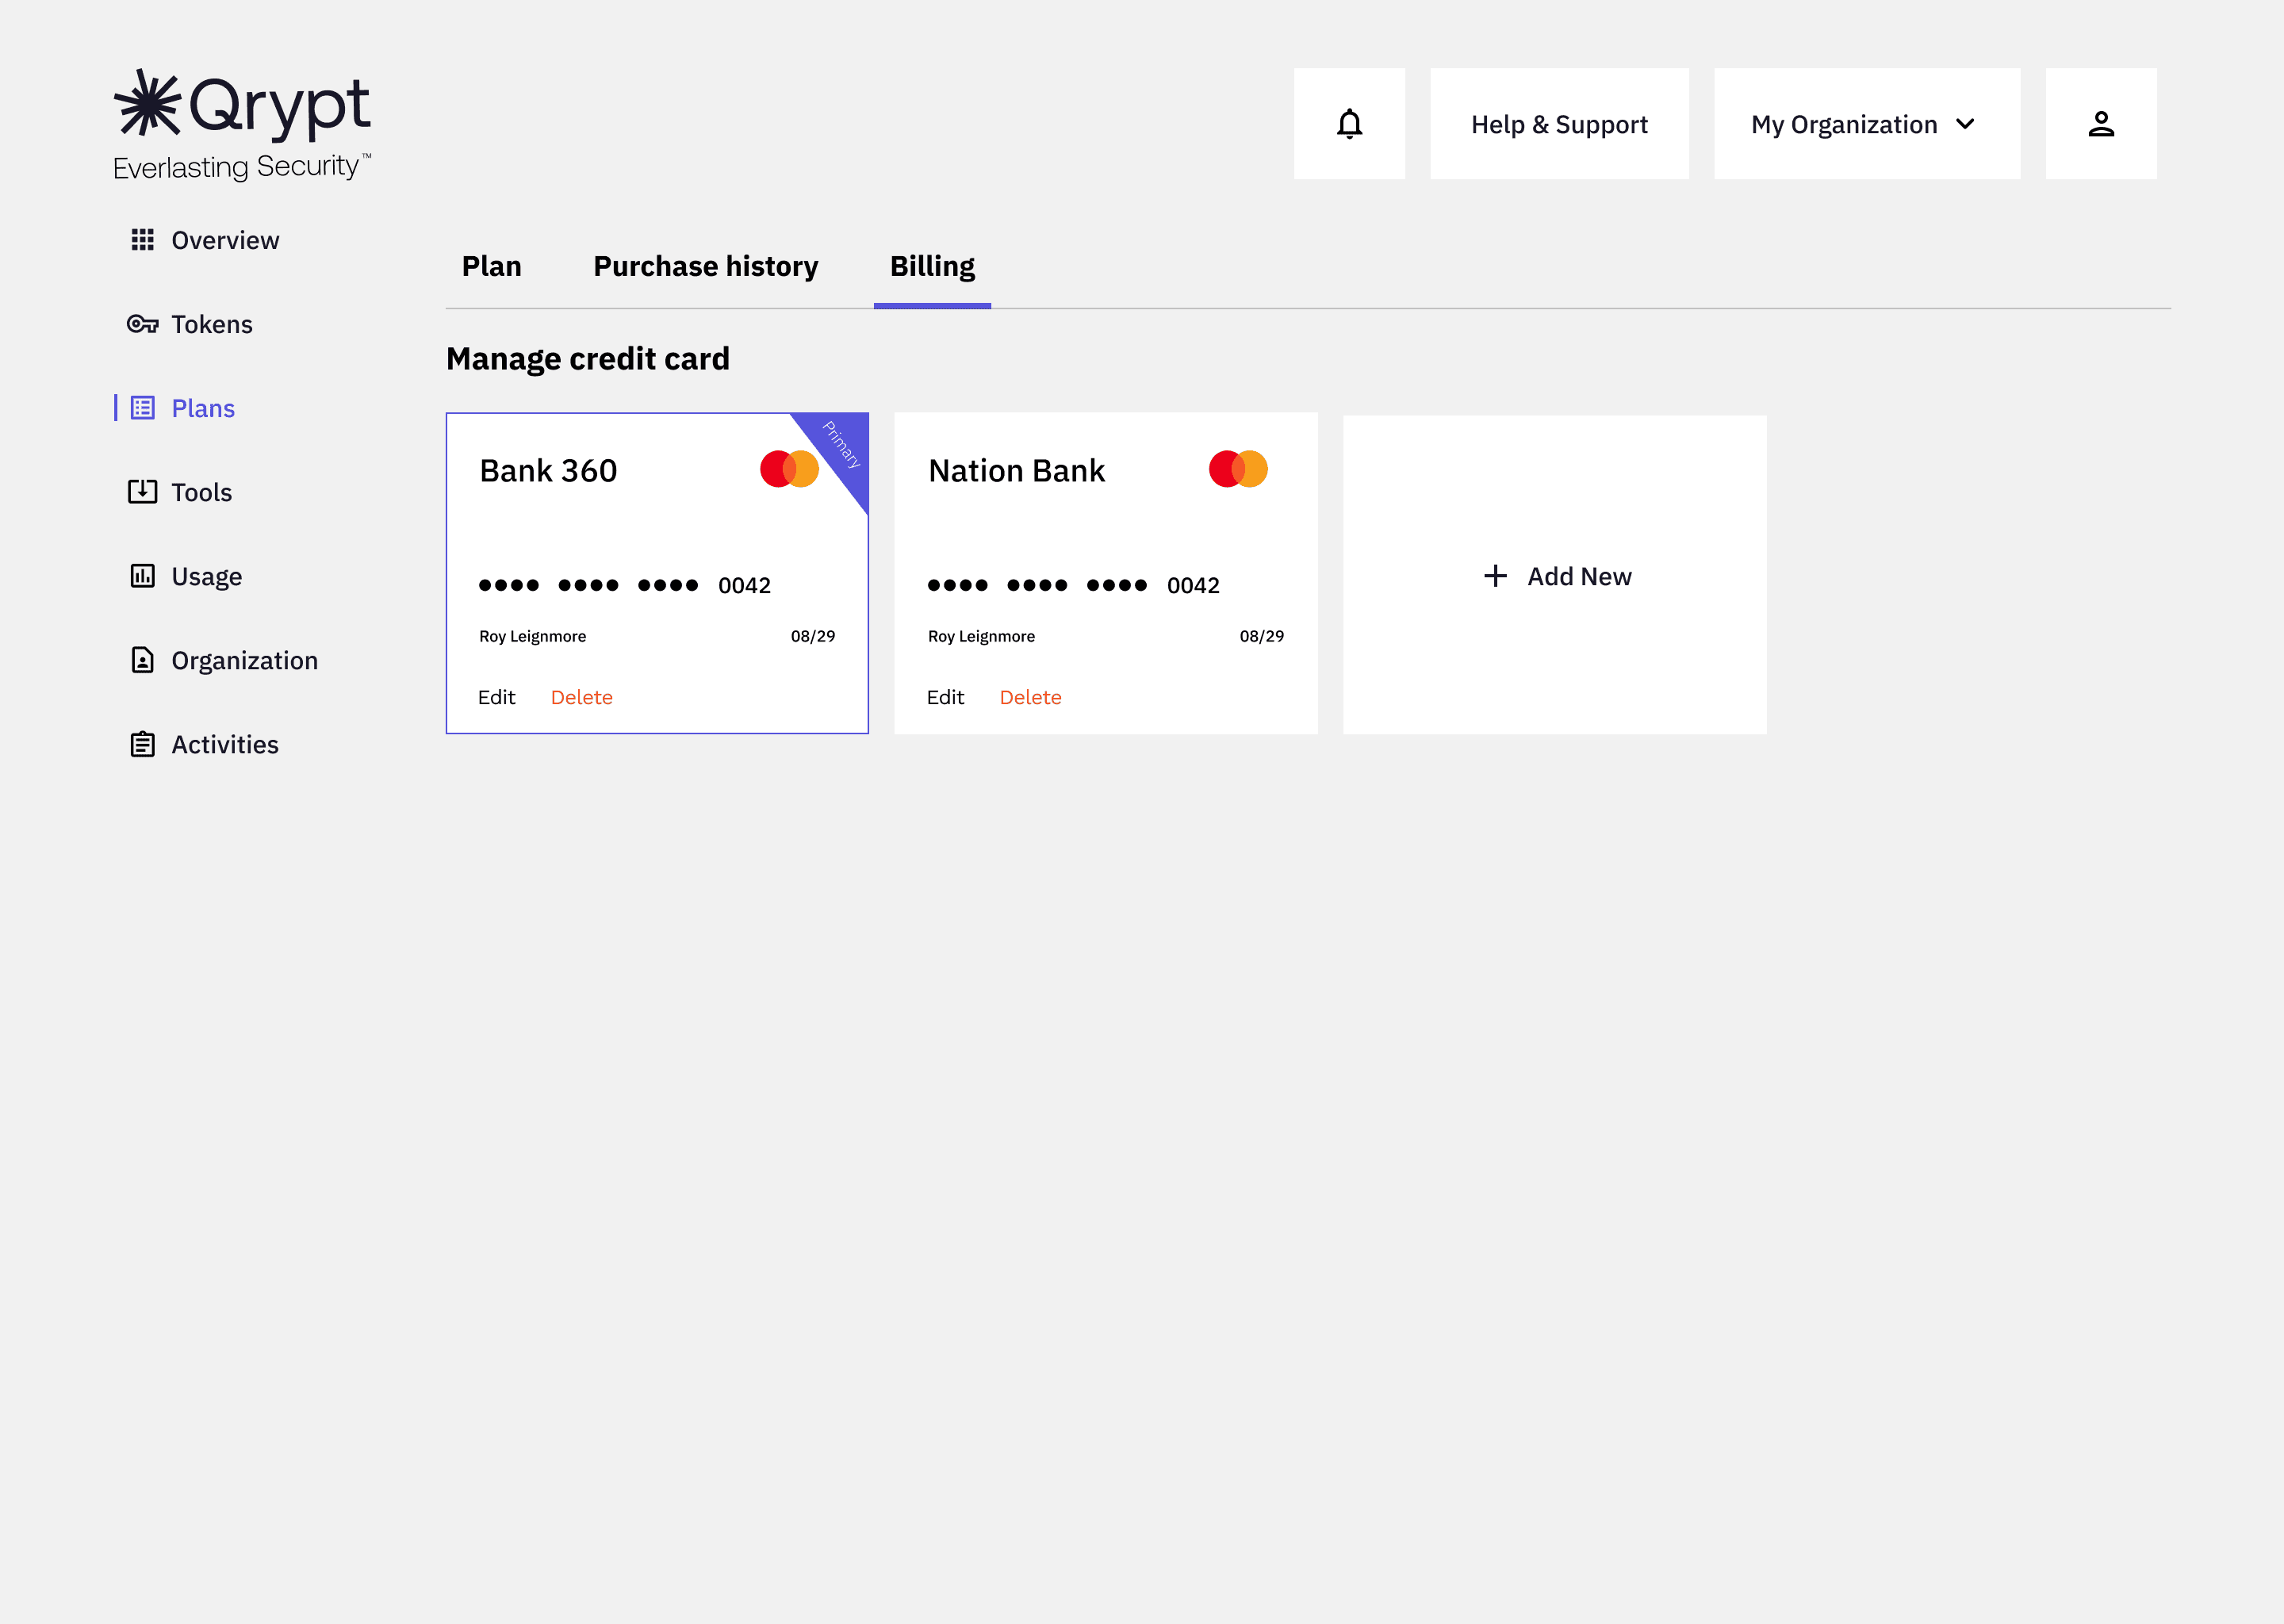Open Help & Support
The height and width of the screenshot is (1624, 2284).
coord(1559,124)
